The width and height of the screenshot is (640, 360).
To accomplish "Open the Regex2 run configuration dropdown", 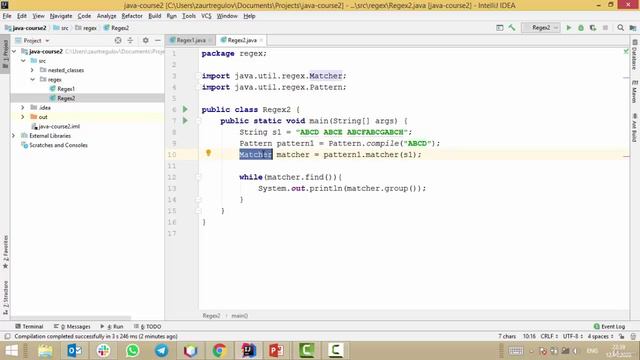I will click(x=541, y=28).
